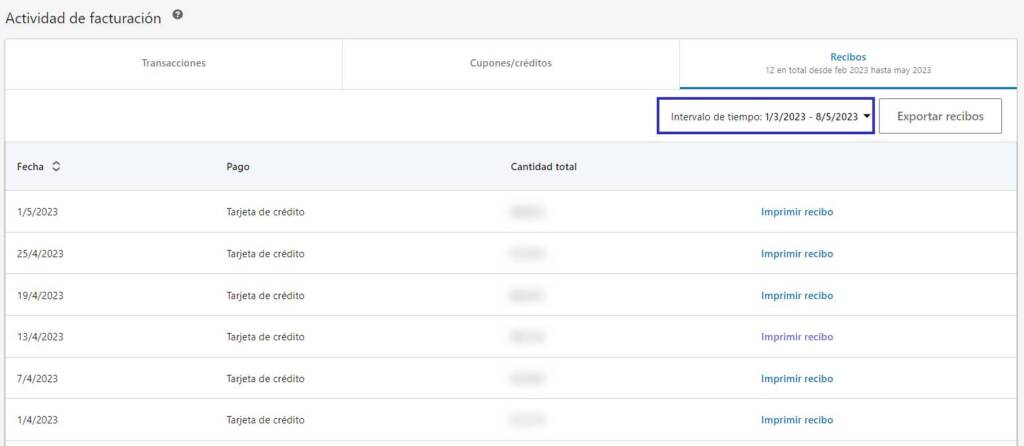
Task: Expand the Intervalo de tiempo dropdown
Action: click(765, 116)
